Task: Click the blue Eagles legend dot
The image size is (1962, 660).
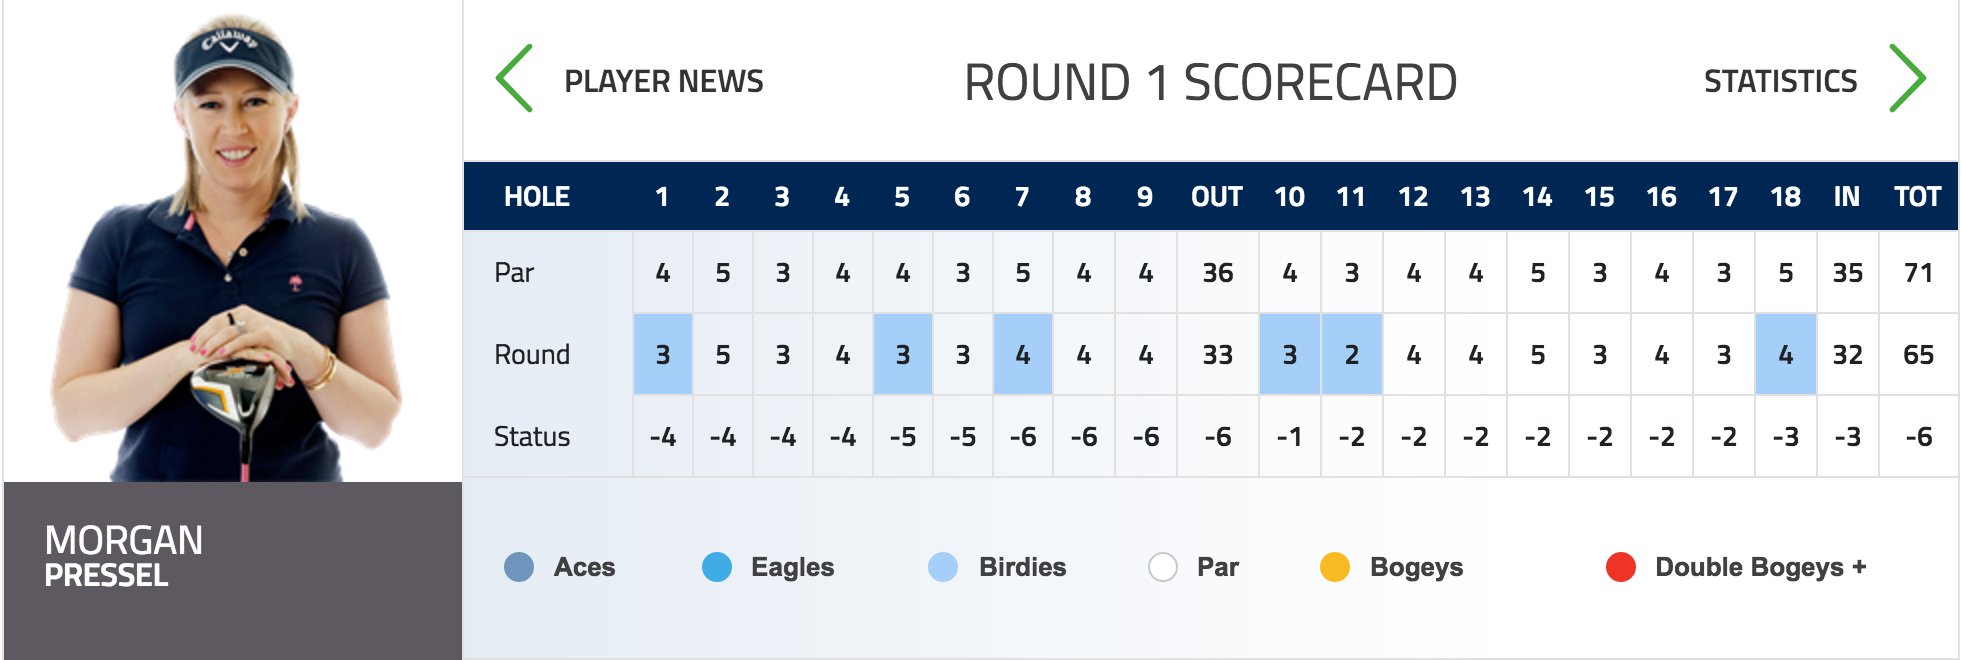Action: click(717, 567)
